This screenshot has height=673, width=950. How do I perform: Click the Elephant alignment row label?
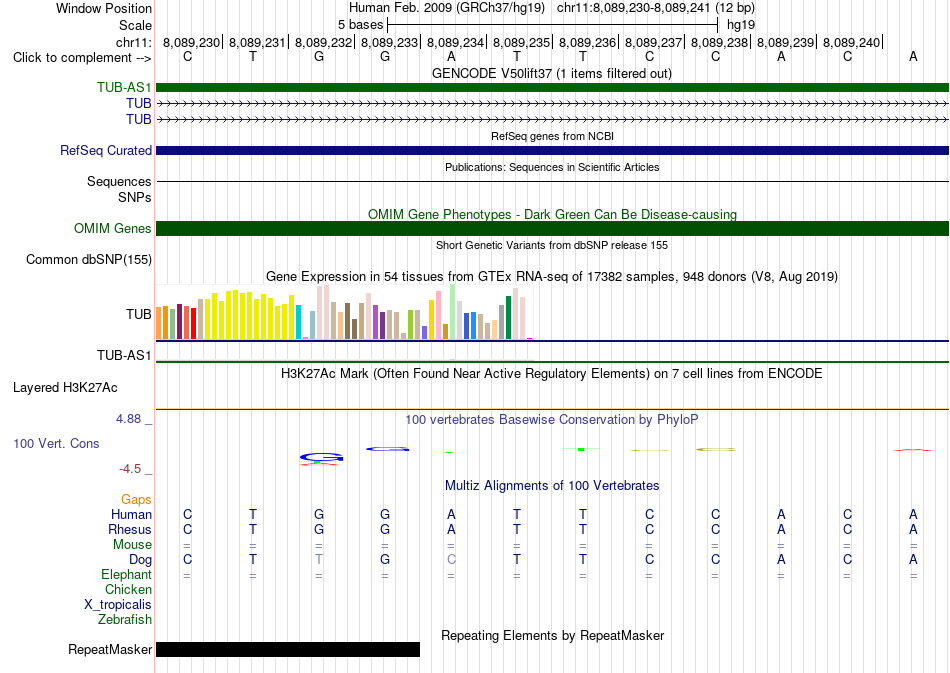point(126,574)
